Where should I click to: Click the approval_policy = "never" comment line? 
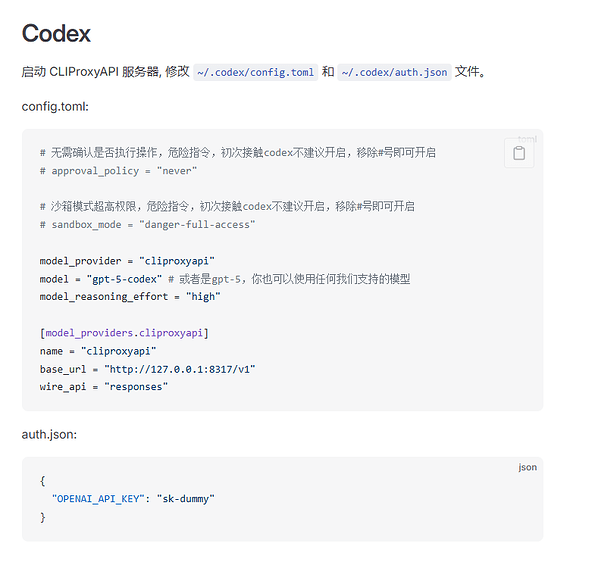119,171
